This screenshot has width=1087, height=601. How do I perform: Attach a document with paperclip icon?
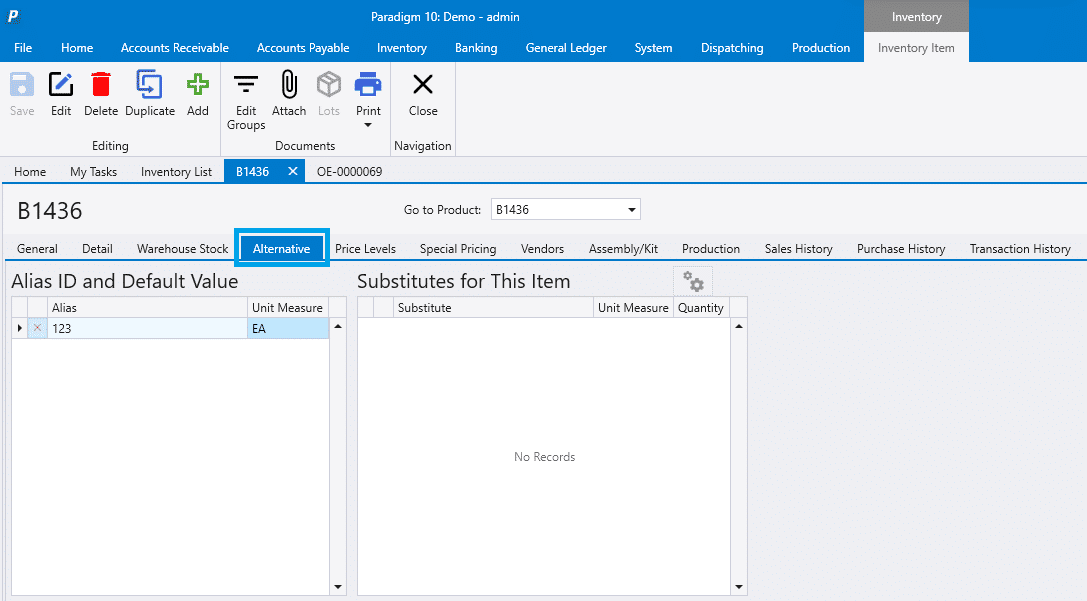pos(289,85)
